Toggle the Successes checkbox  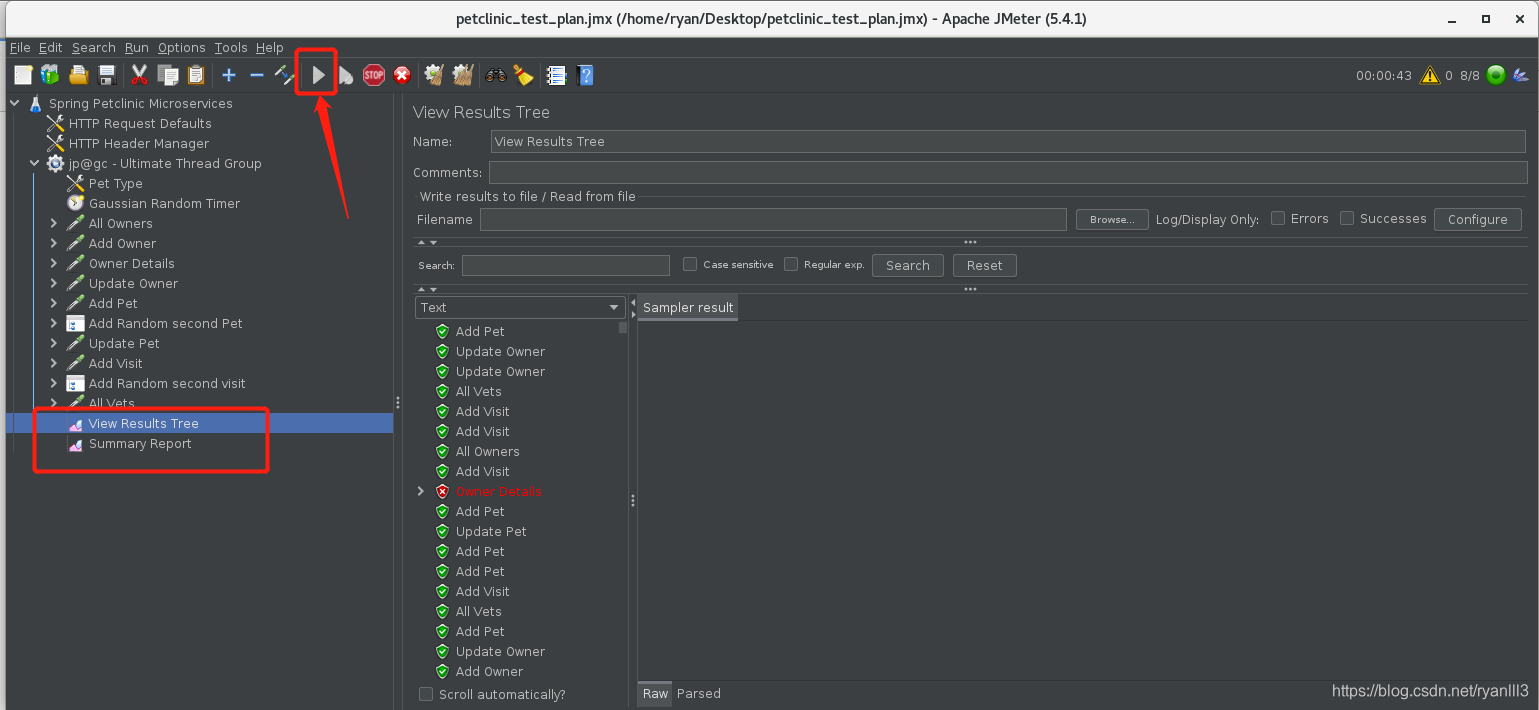(x=1347, y=218)
